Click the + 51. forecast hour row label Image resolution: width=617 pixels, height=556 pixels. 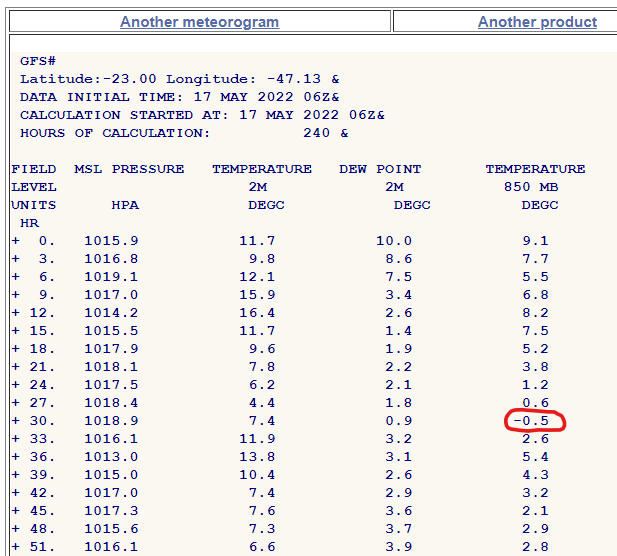(x=33, y=547)
